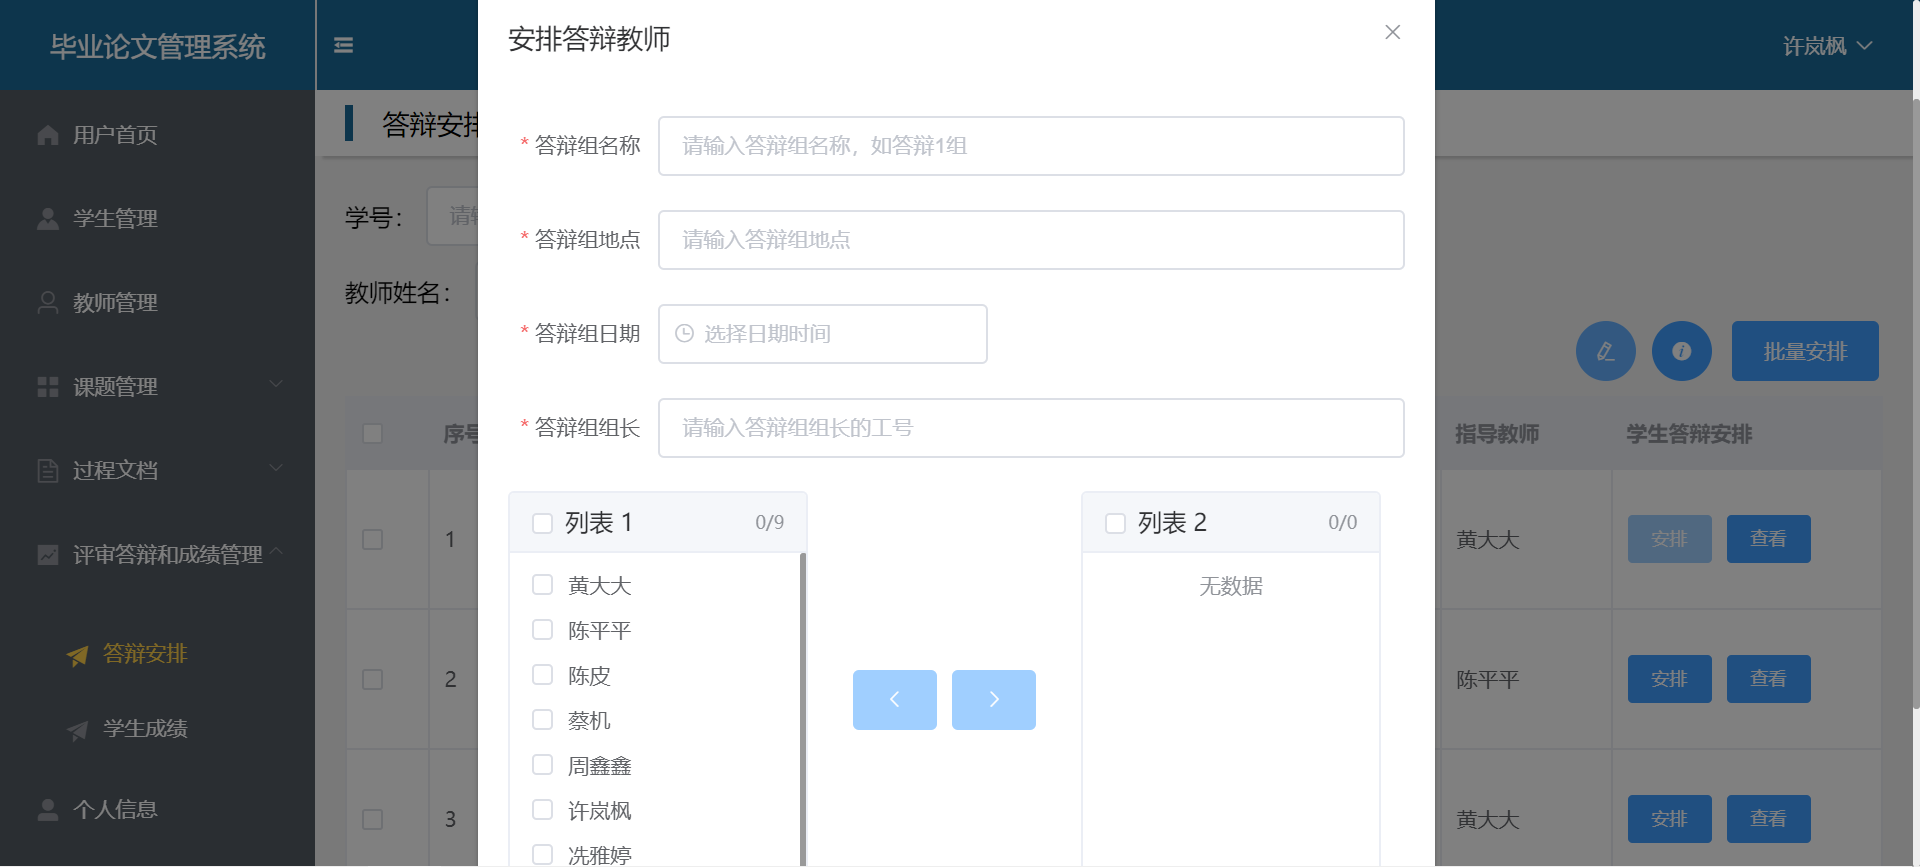This screenshot has width=1920, height=867.
Task: Click 查看 in row 2 with 陈平平
Action: pos(1769,679)
